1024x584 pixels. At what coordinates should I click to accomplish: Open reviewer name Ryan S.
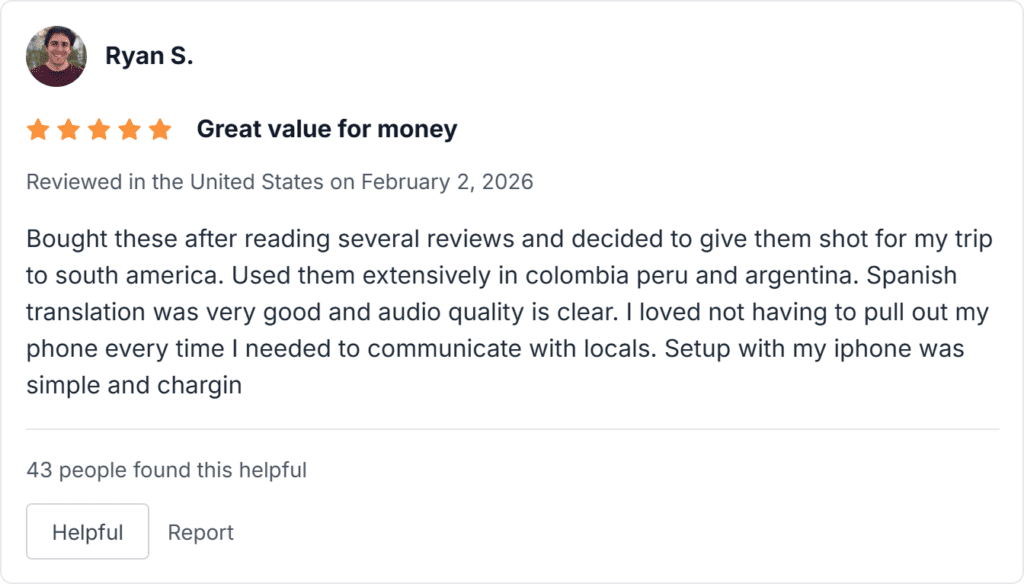point(149,56)
